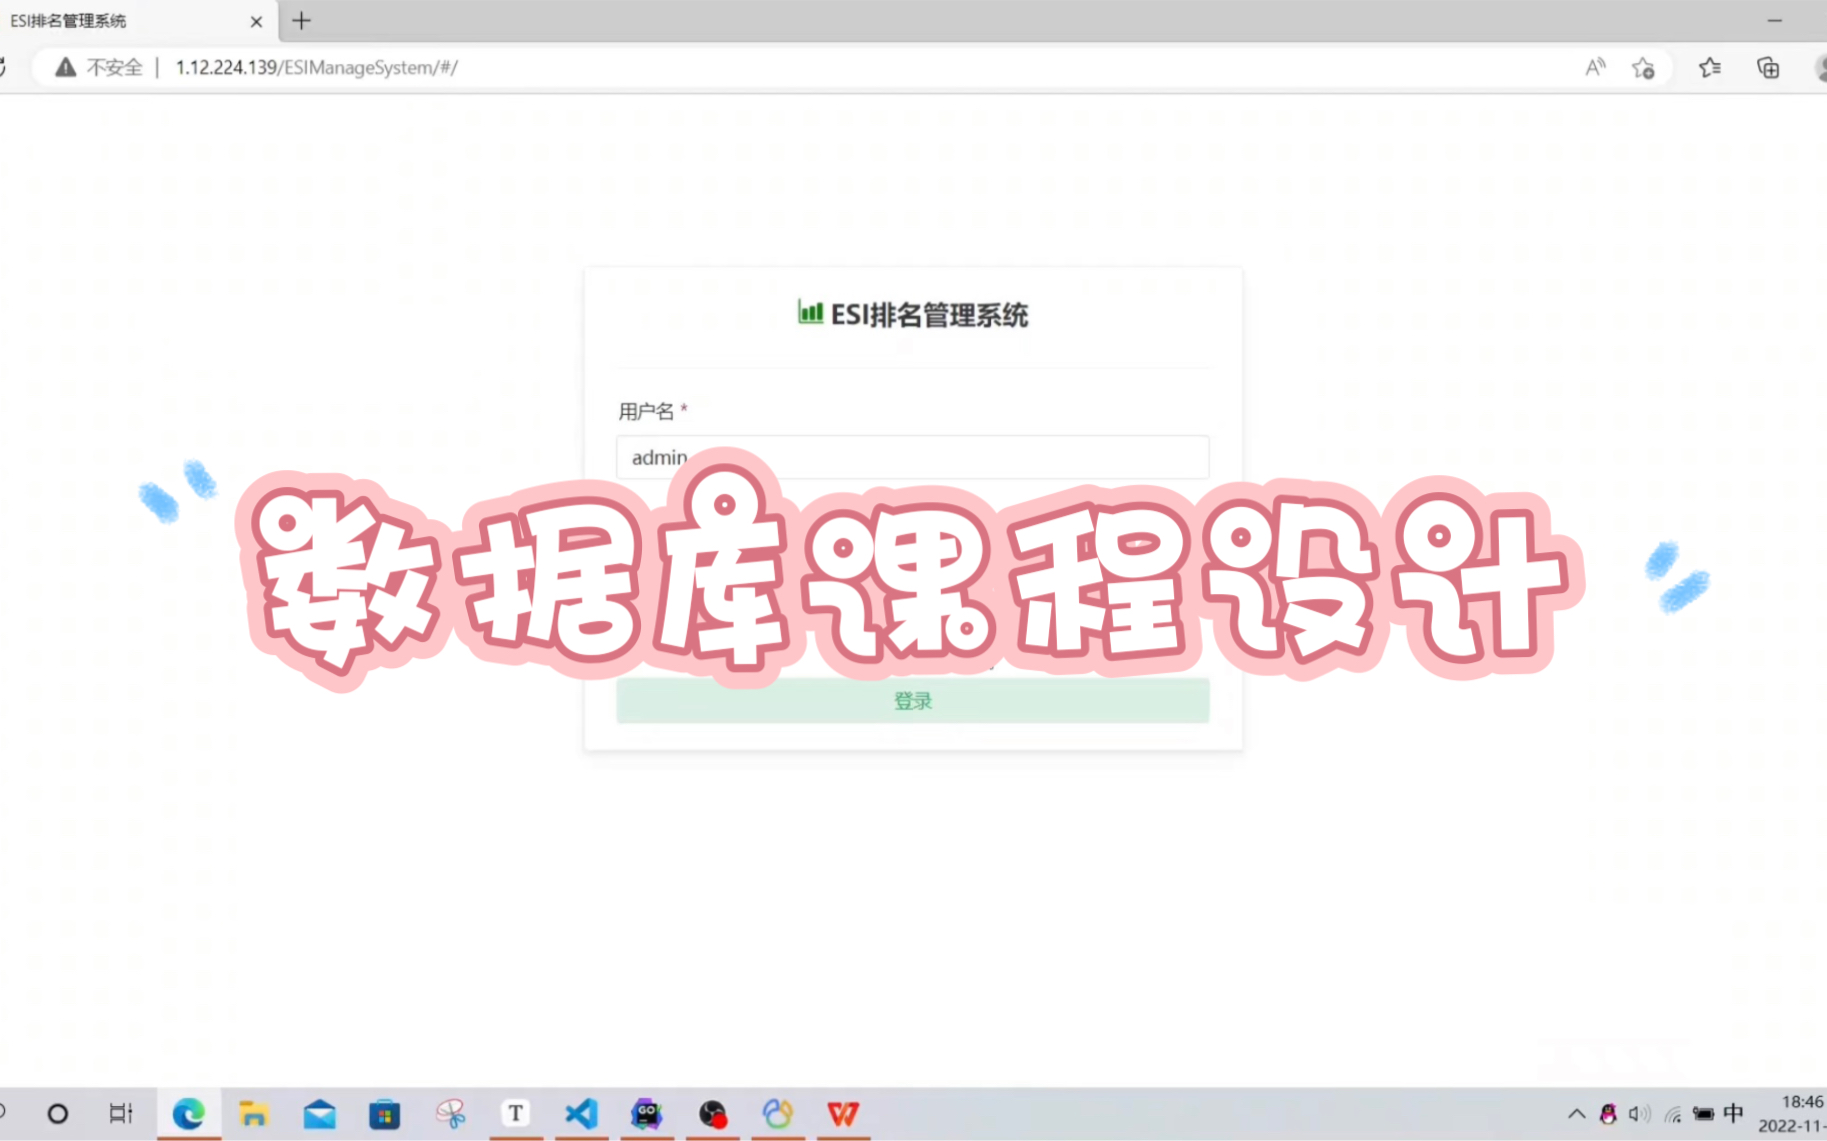Launch GoLand IDE from the taskbar
The image size is (1827, 1141).
647,1113
